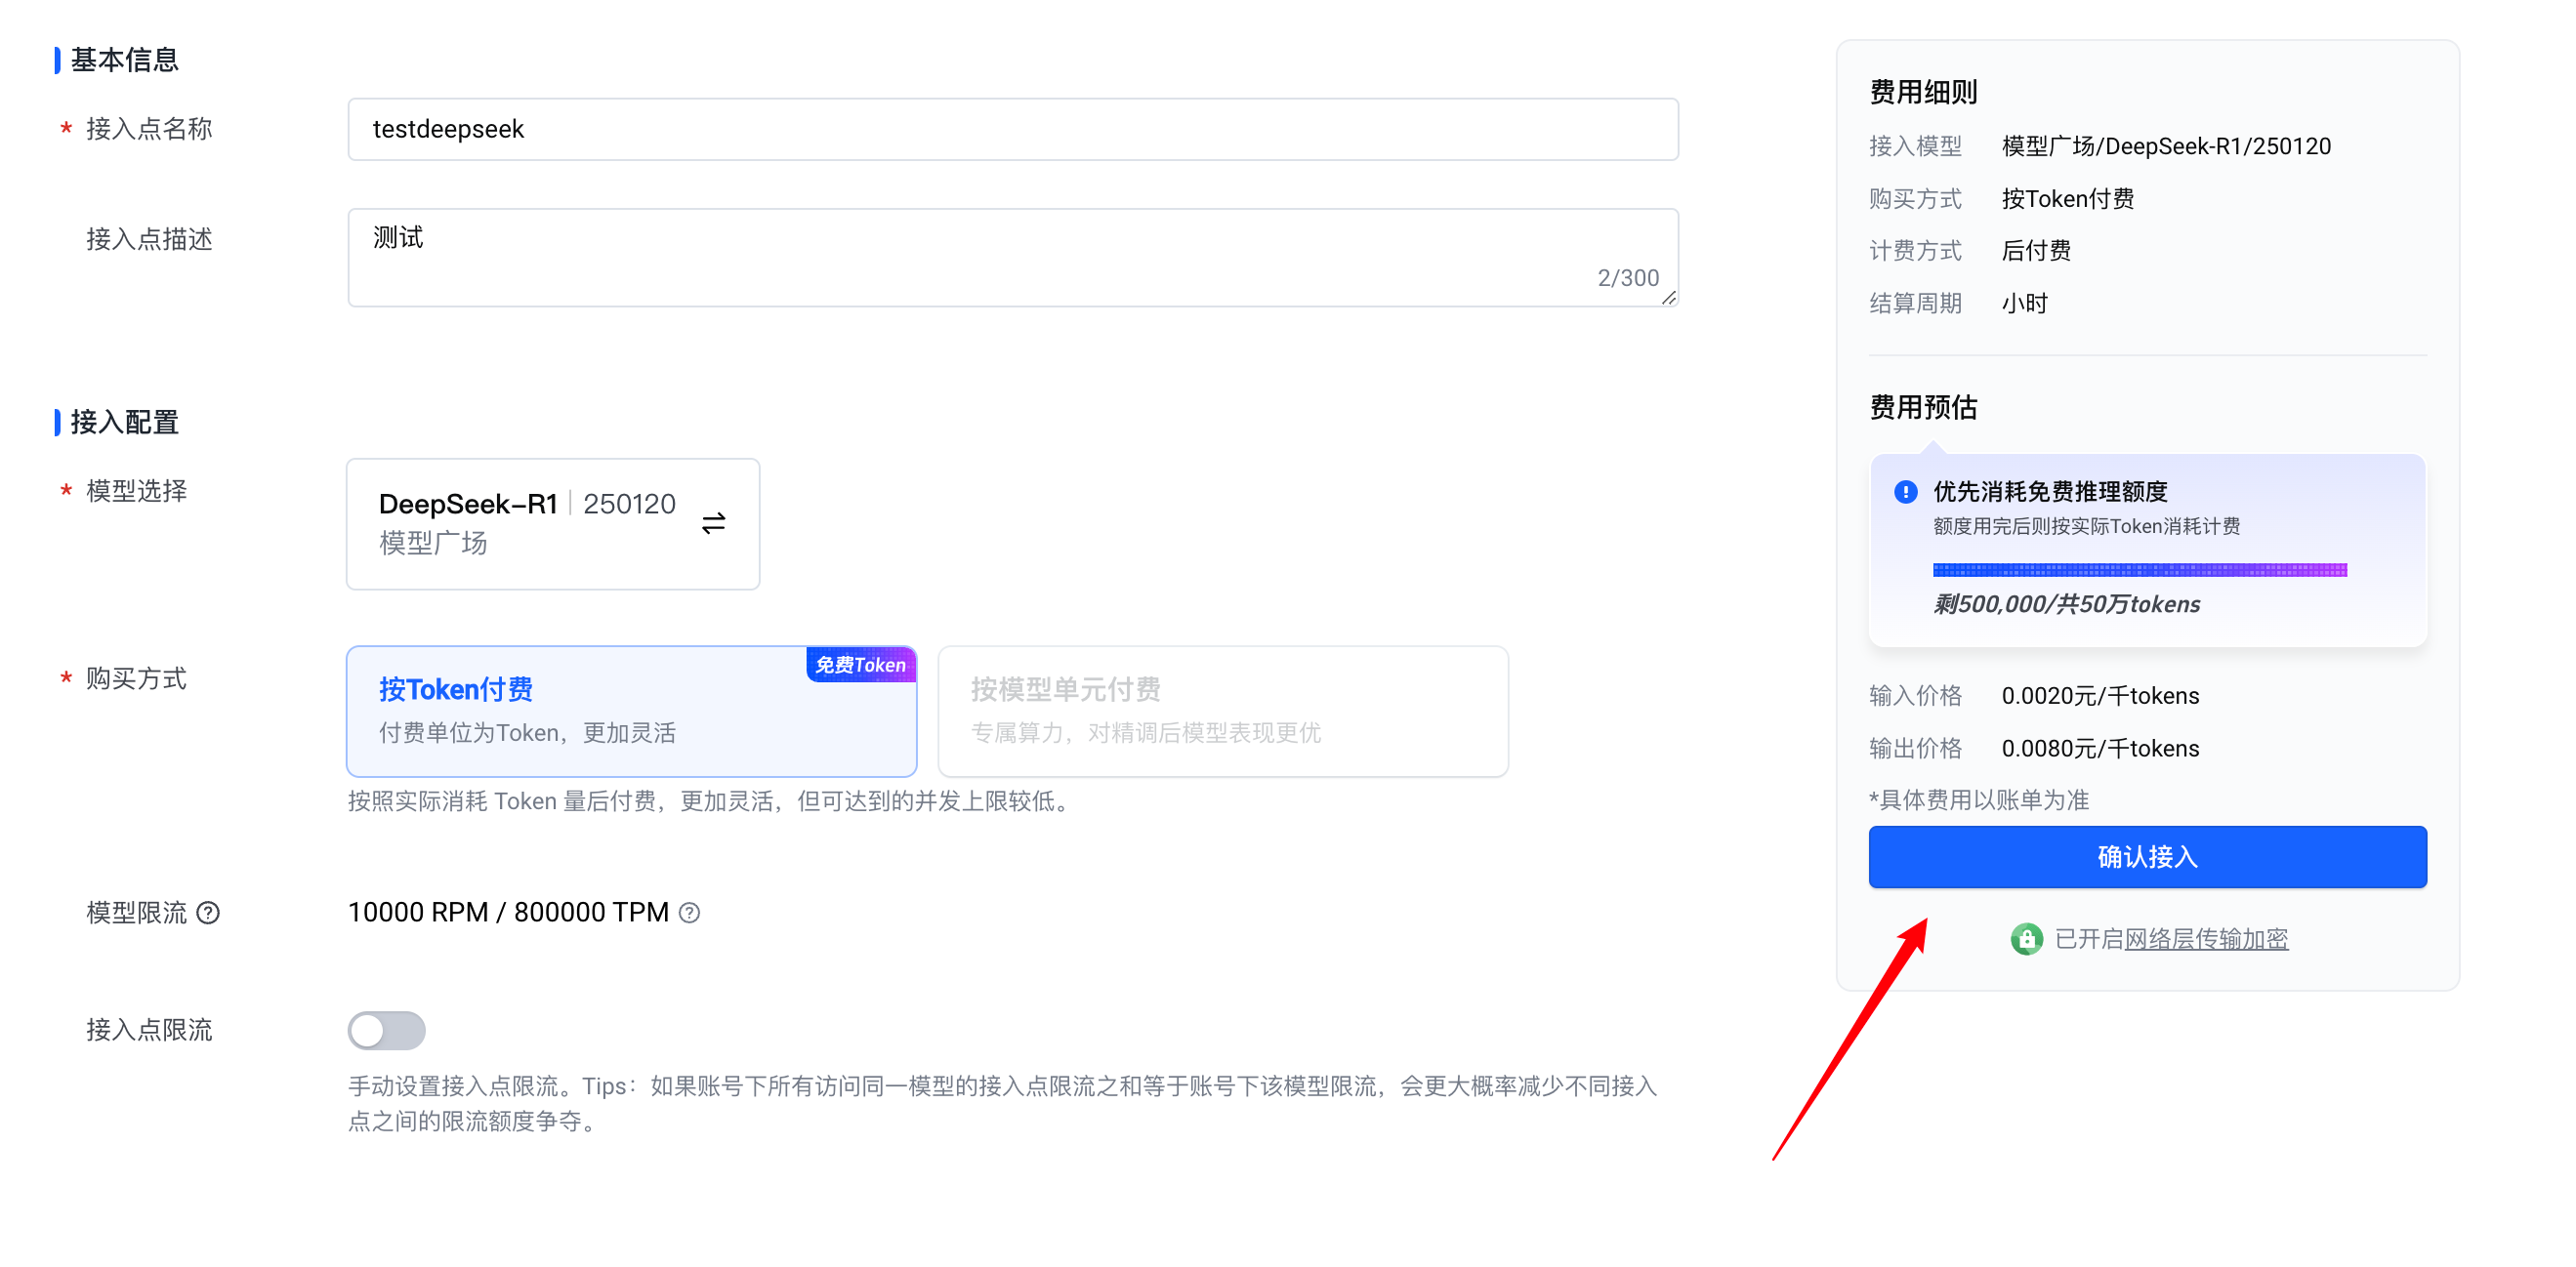Click the 基本信息 section heading
The image size is (2576, 1267).
(124, 60)
